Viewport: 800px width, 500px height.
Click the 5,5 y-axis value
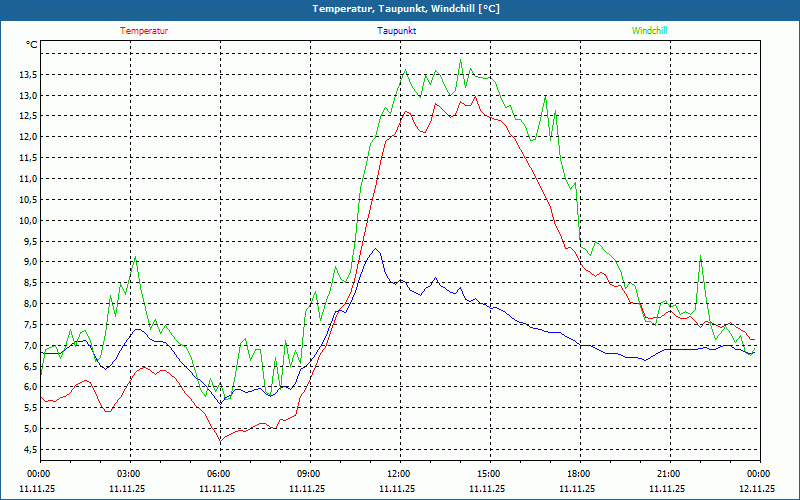30,408
